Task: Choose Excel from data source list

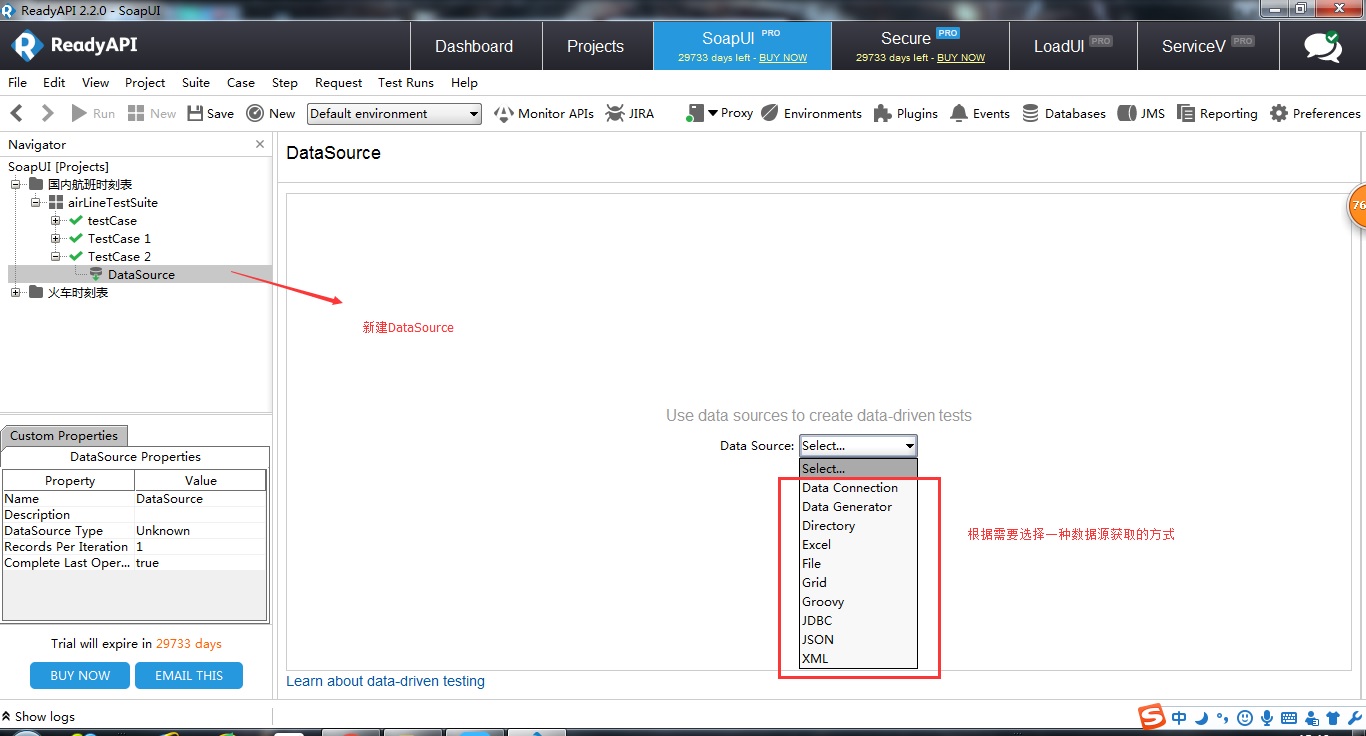Action: click(858, 545)
